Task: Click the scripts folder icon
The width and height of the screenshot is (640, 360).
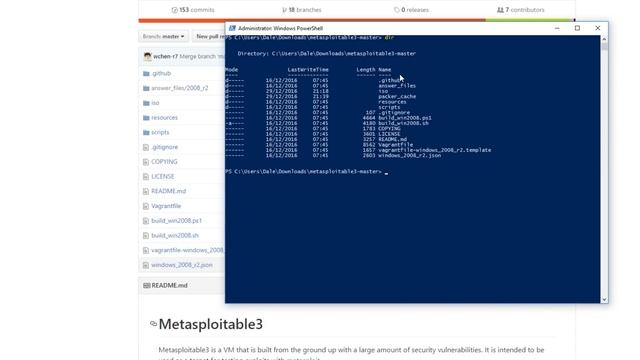Action: (x=146, y=132)
